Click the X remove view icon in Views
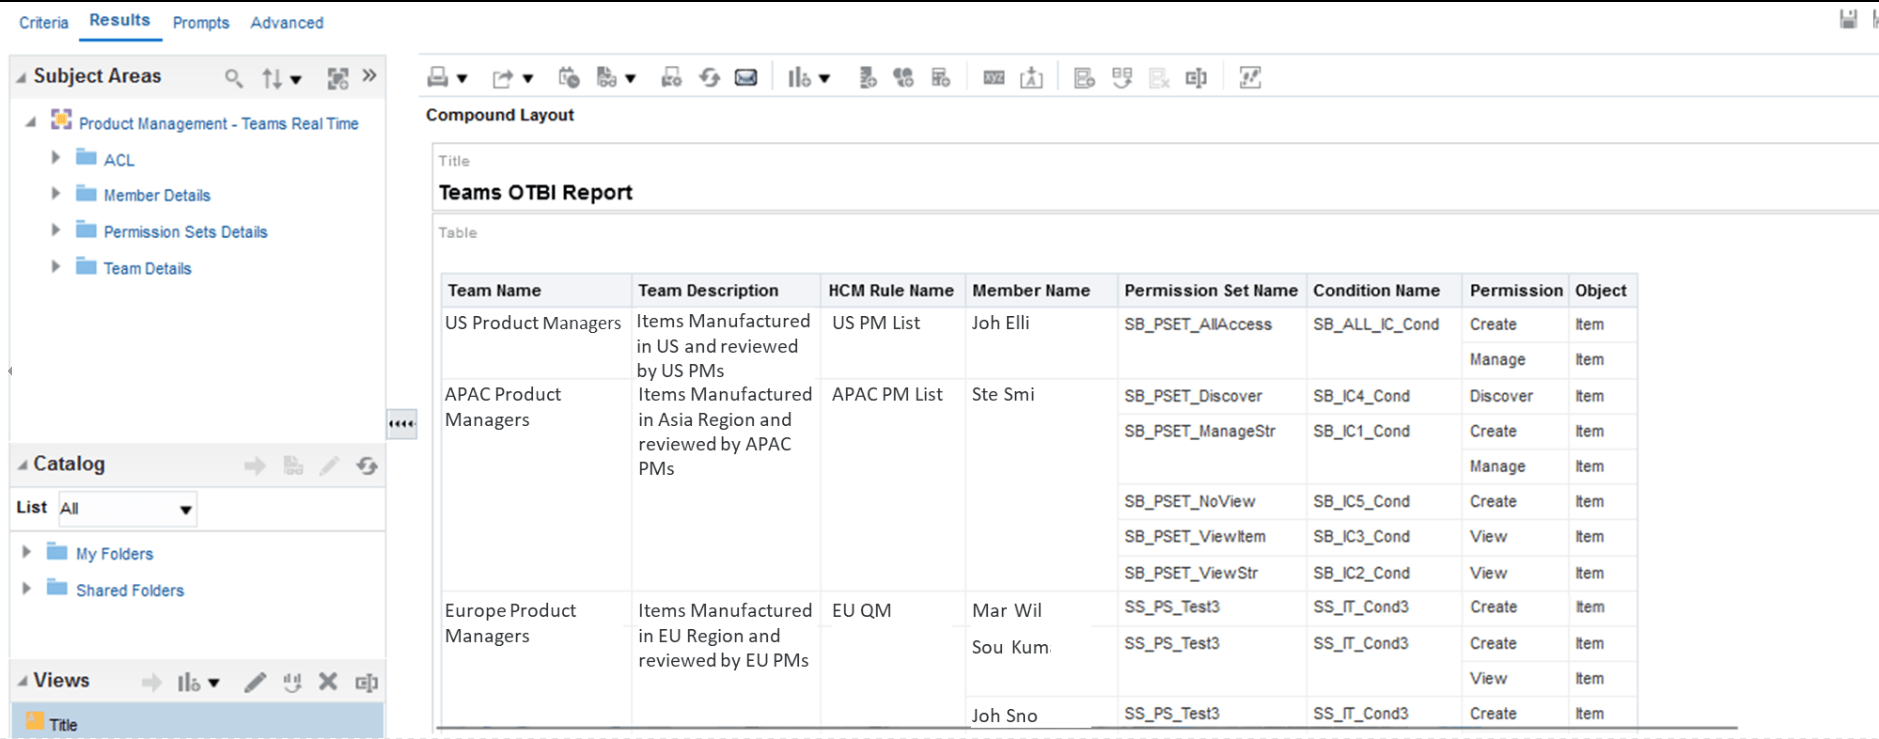Viewport: 1879px width, 739px height. [x=328, y=682]
